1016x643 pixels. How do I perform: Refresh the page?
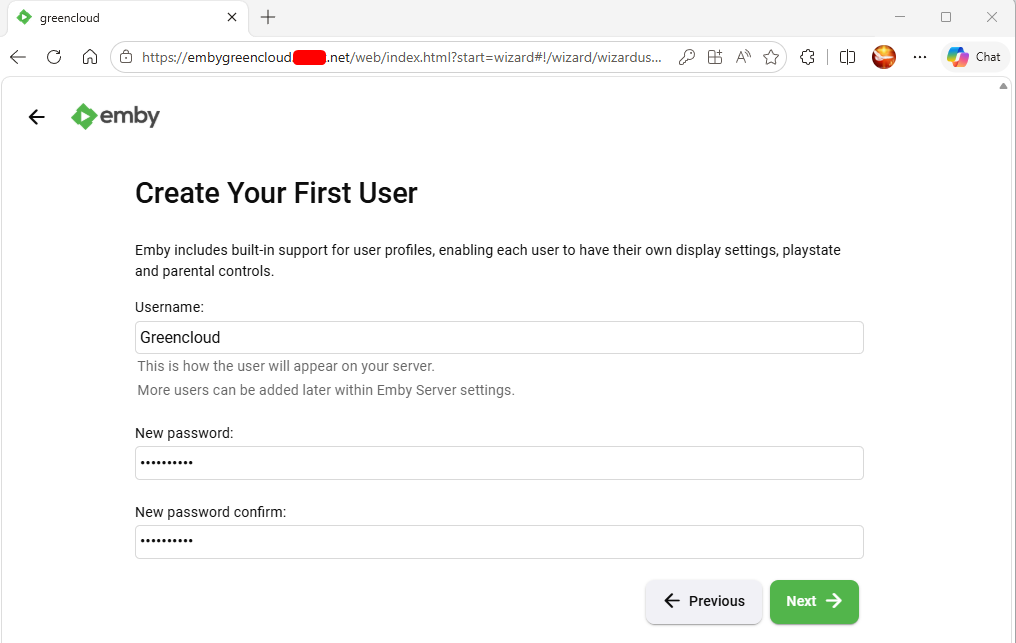coord(54,57)
